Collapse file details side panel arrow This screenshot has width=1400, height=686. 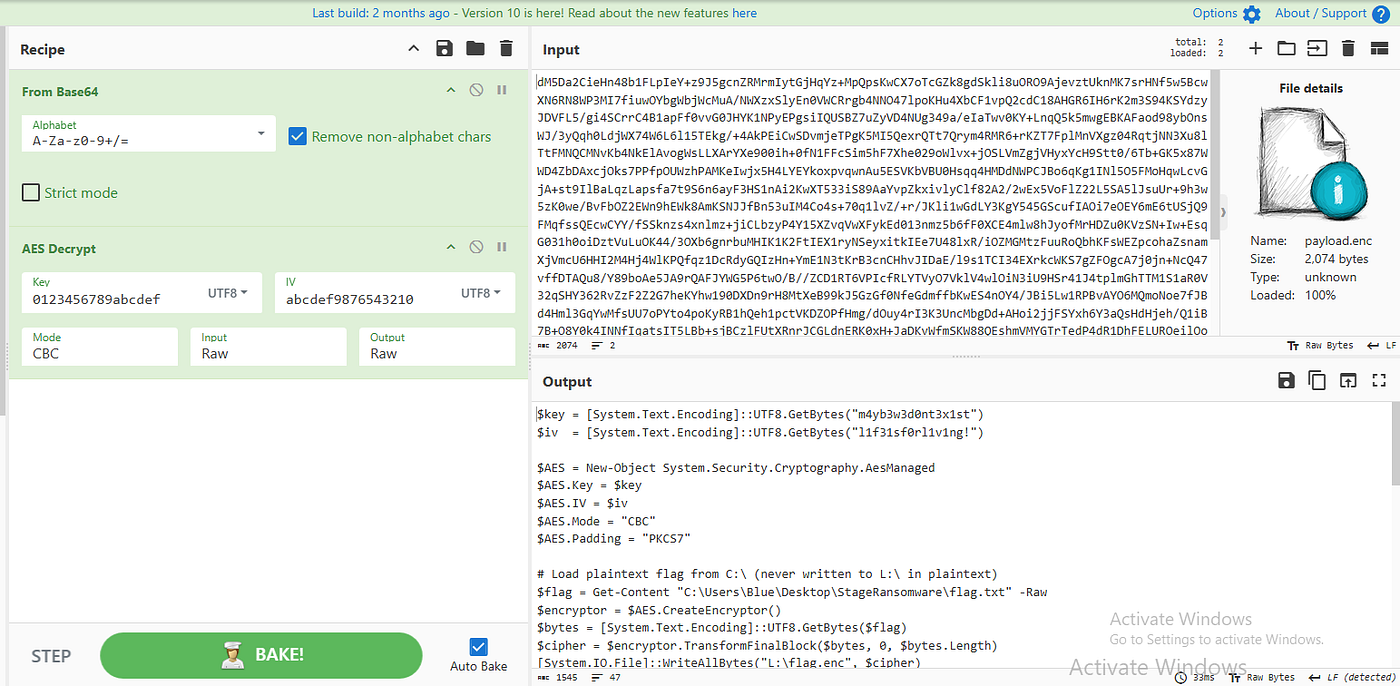tap(1223, 211)
